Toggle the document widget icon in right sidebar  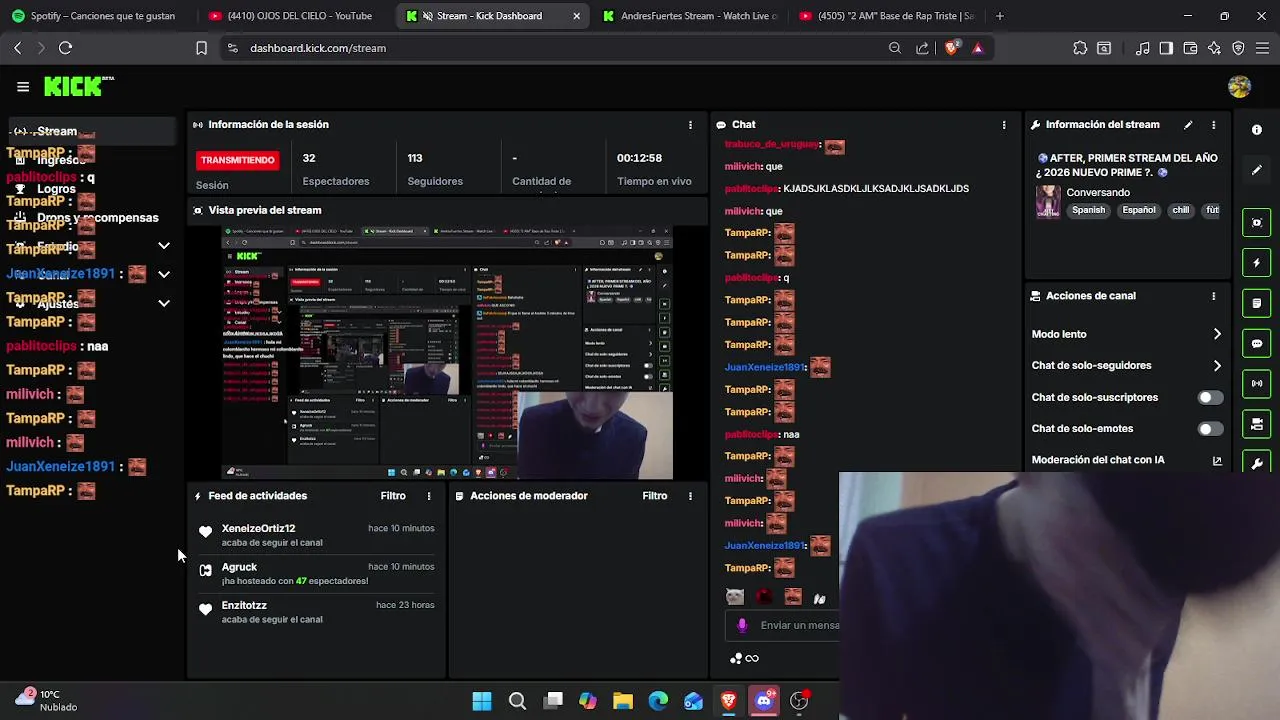pos(1257,303)
